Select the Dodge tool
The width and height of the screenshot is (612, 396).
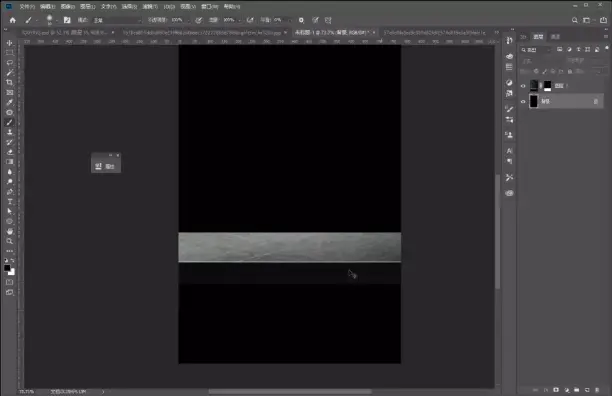(10, 182)
